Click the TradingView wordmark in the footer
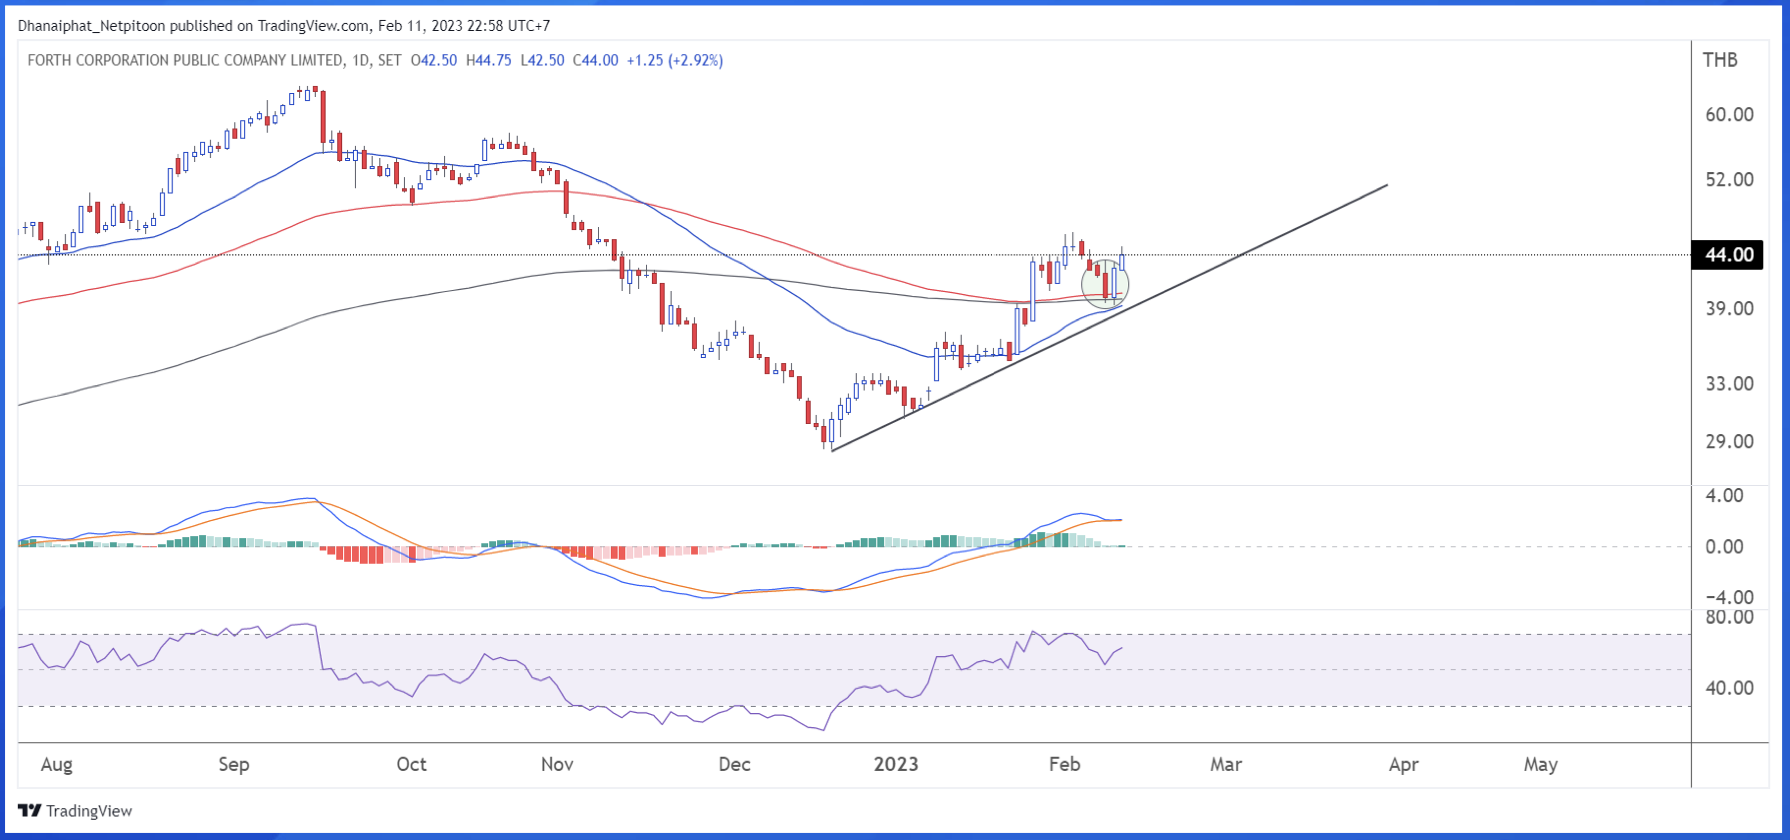The height and width of the screenshot is (840, 1790). (x=89, y=811)
